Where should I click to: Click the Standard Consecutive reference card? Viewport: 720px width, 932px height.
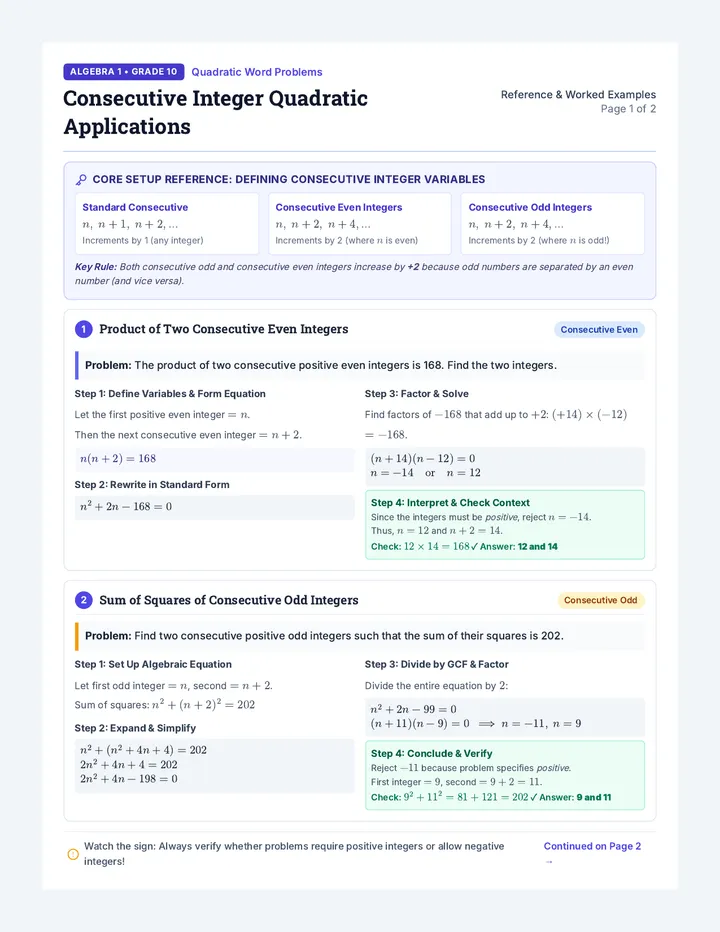coord(167,223)
